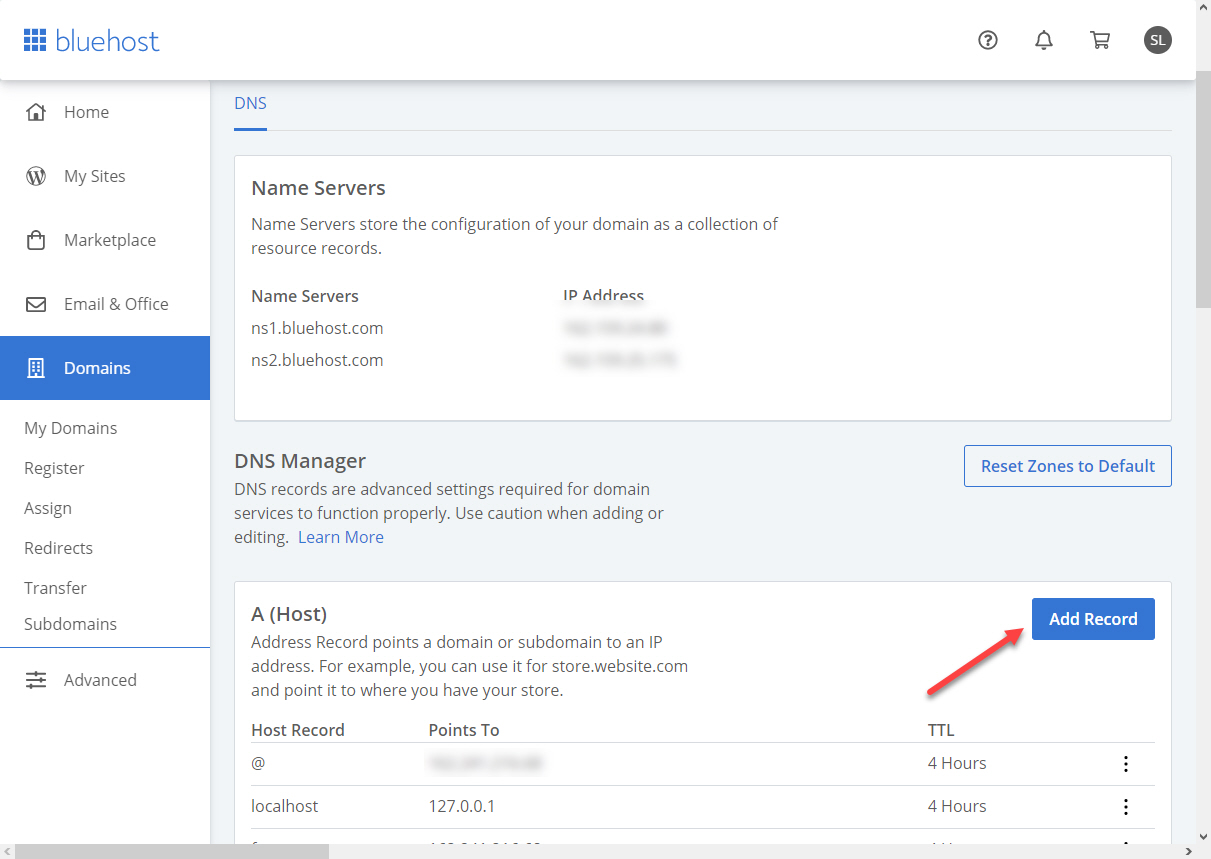Viewport: 1211px width, 859px height.
Task: Click the WordPress icon beside My Sites
Action: 36,176
